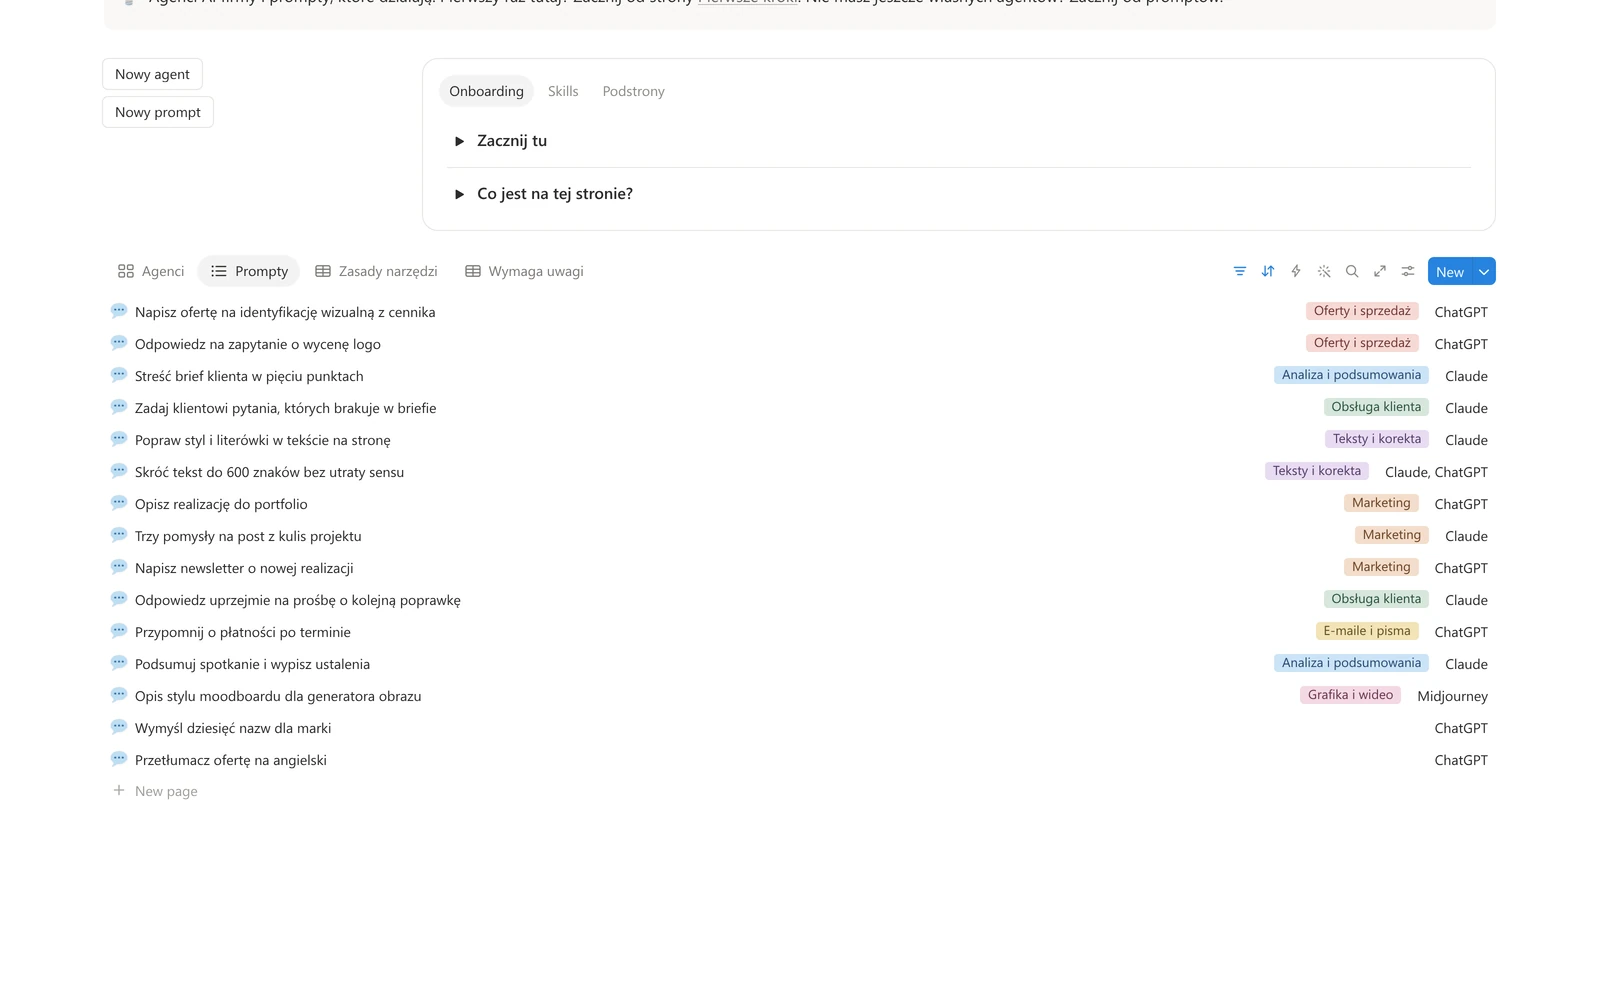
Task: Open the sort arrows icon
Action: (x=1268, y=271)
